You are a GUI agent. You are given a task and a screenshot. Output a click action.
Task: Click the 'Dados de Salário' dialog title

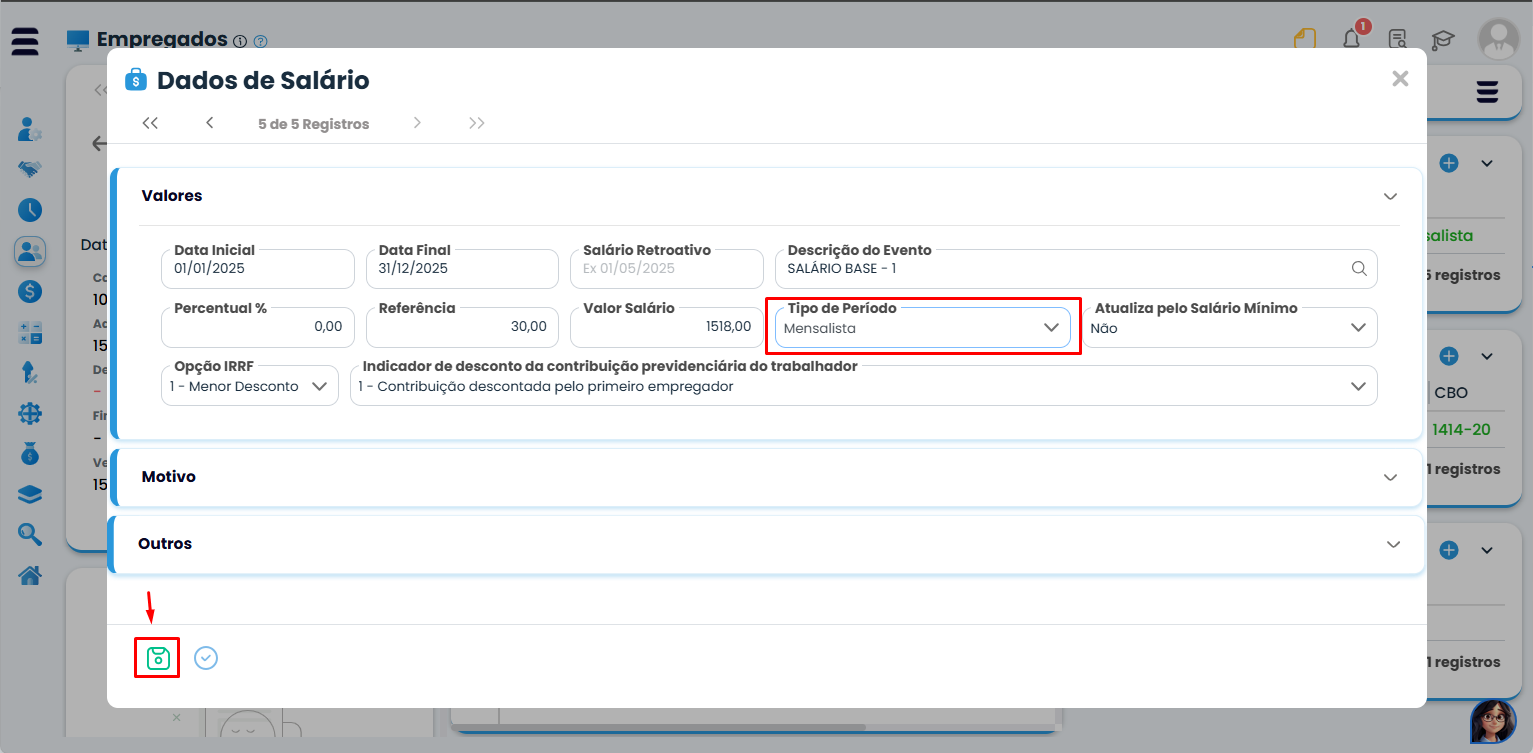263,80
